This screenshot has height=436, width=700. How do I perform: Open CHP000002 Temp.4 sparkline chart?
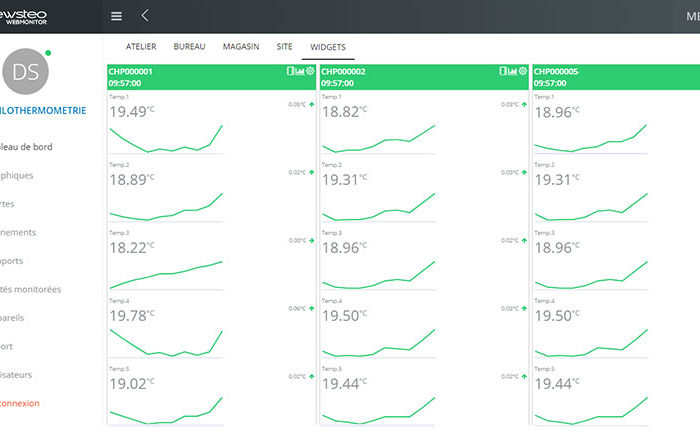379,343
